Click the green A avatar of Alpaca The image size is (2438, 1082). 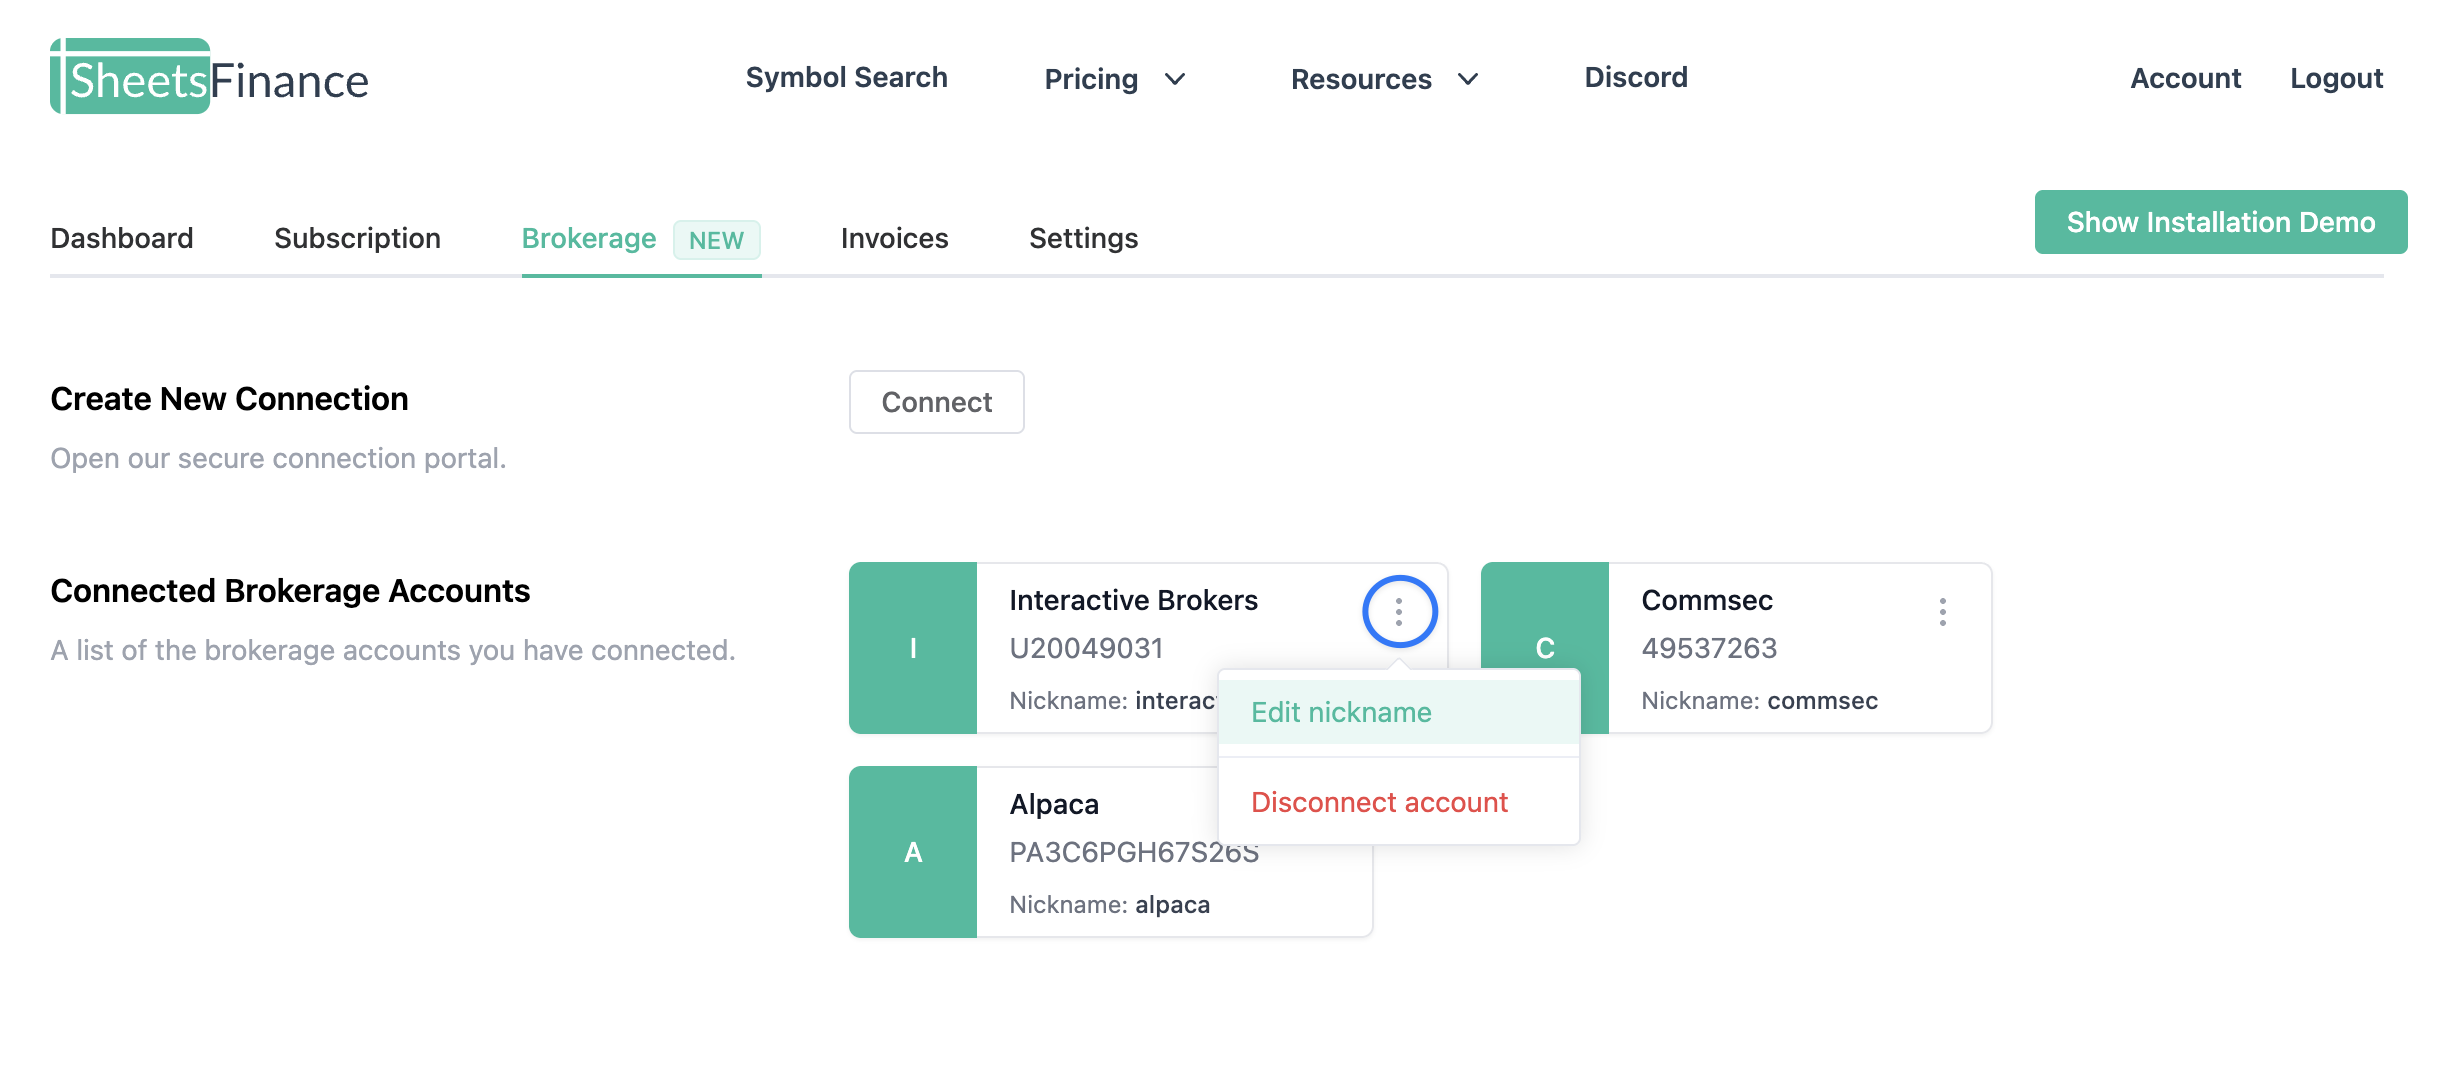[x=913, y=852]
